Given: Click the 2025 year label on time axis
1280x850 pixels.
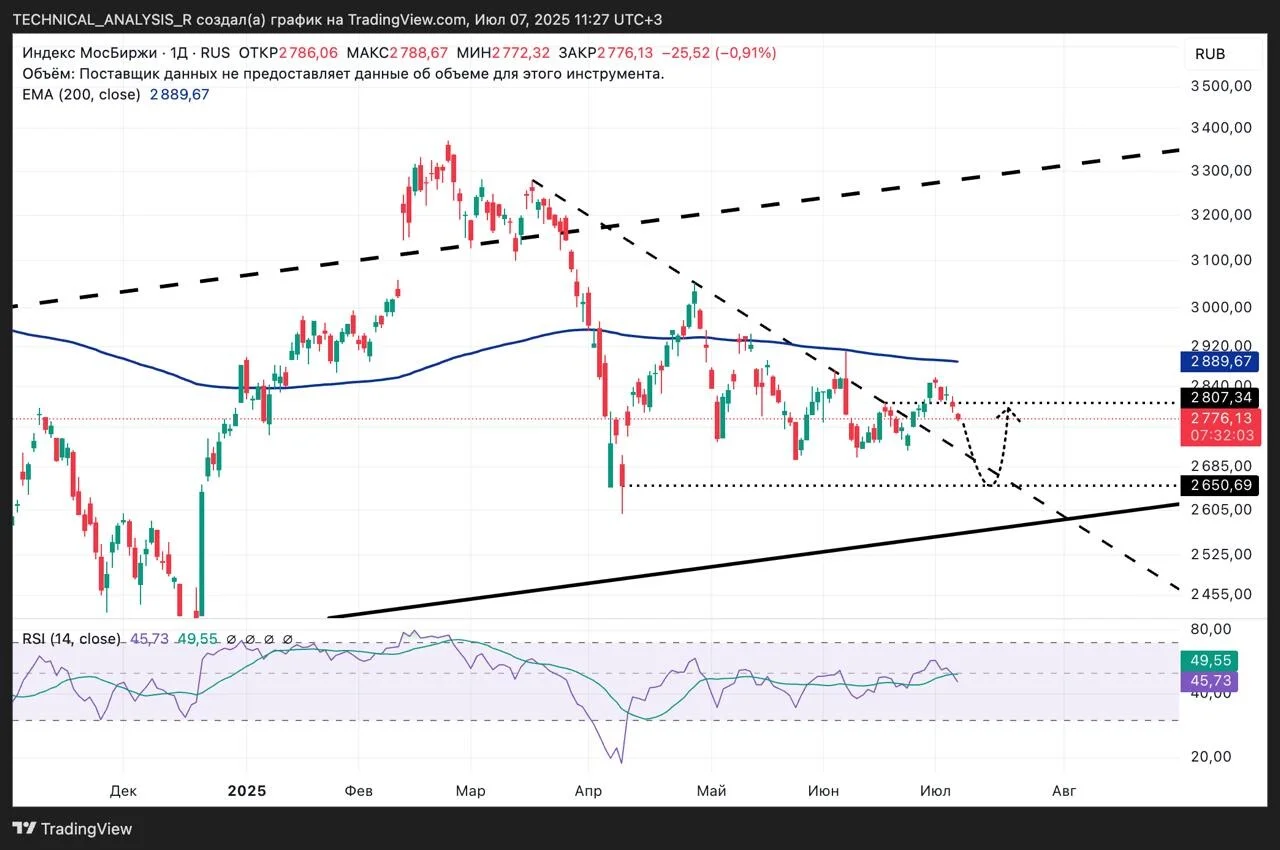Looking at the screenshot, I should point(247,791).
